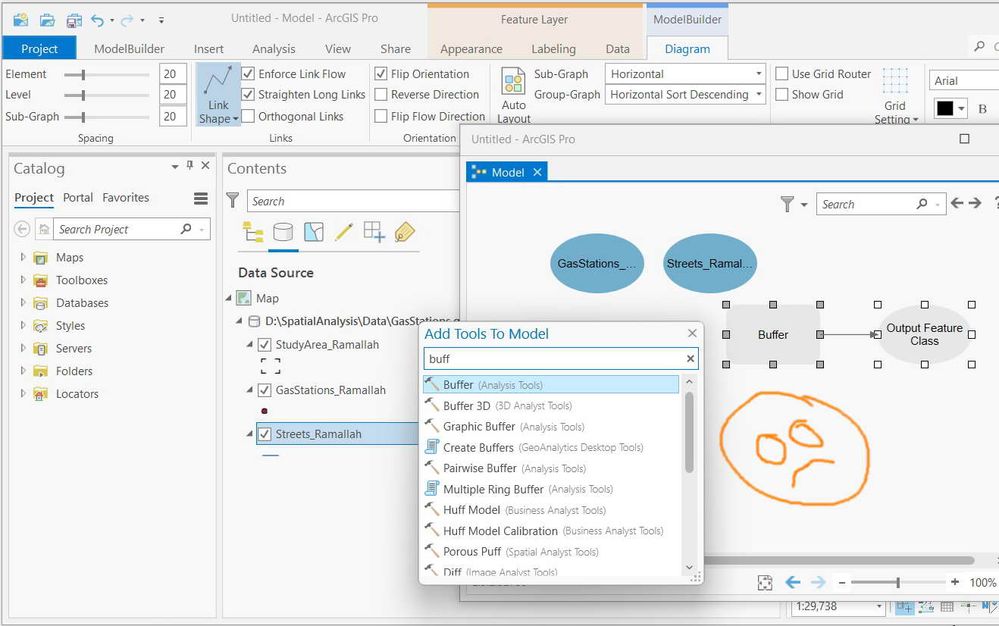This screenshot has height=626, width=999.
Task: Switch to List By Selection
Action: pyautogui.click(x=313, y=232)
